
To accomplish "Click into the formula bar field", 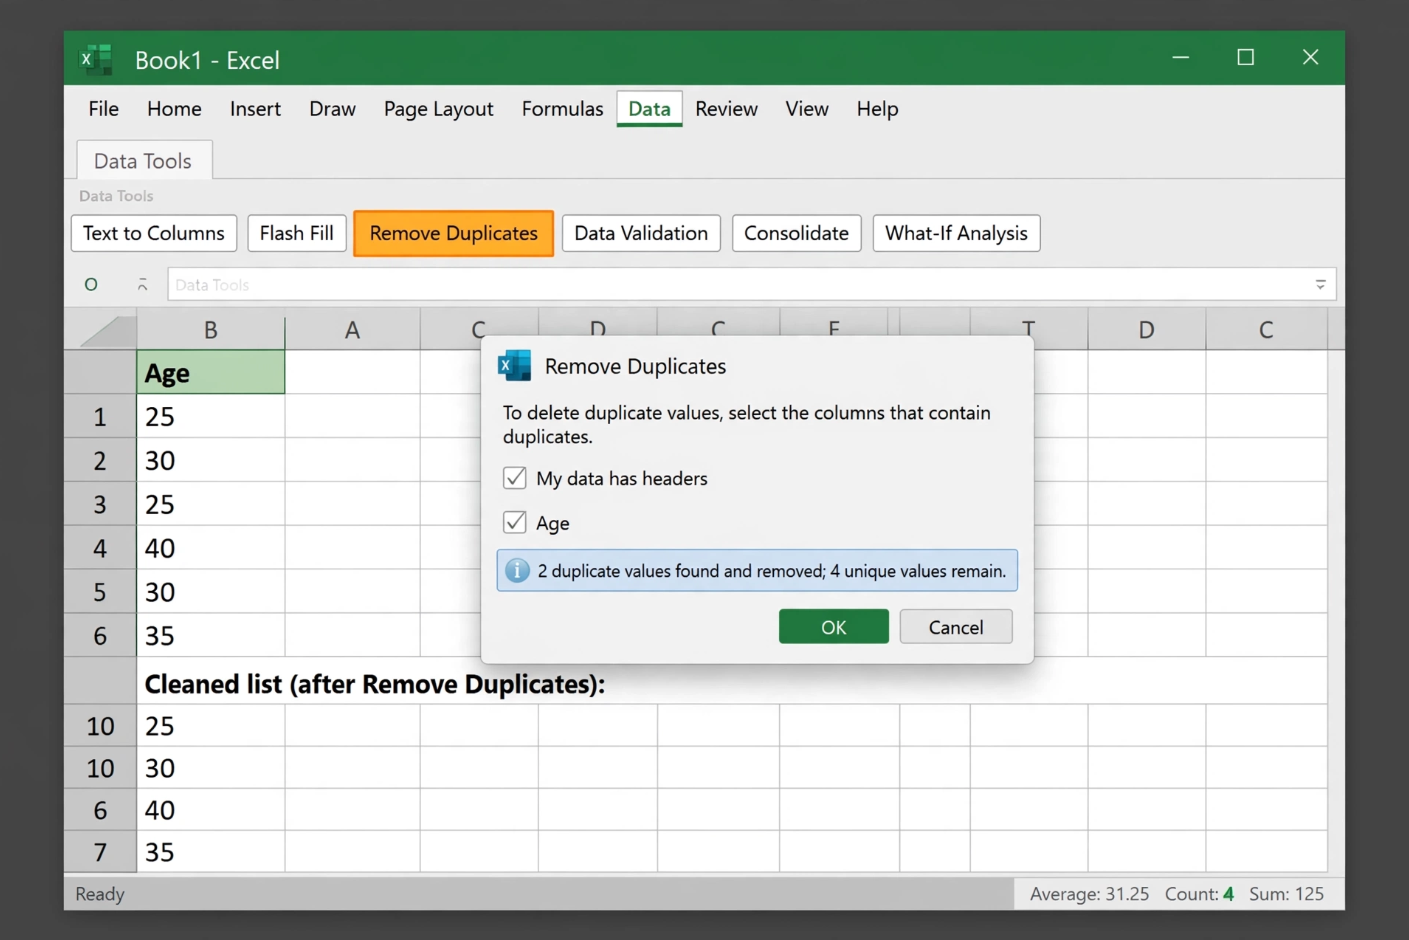I will point(751,285).
